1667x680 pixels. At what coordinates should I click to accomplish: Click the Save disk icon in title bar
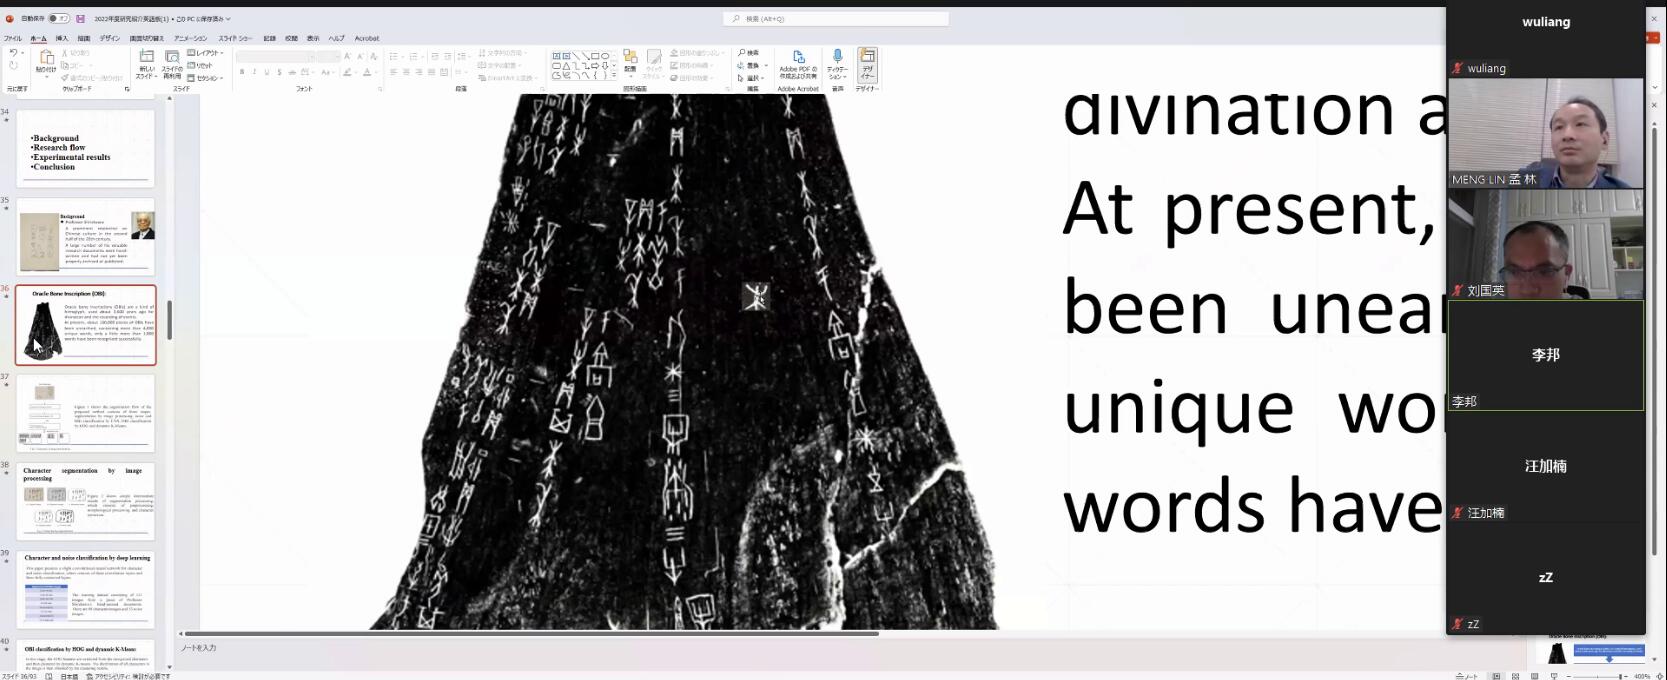point(80,18)
